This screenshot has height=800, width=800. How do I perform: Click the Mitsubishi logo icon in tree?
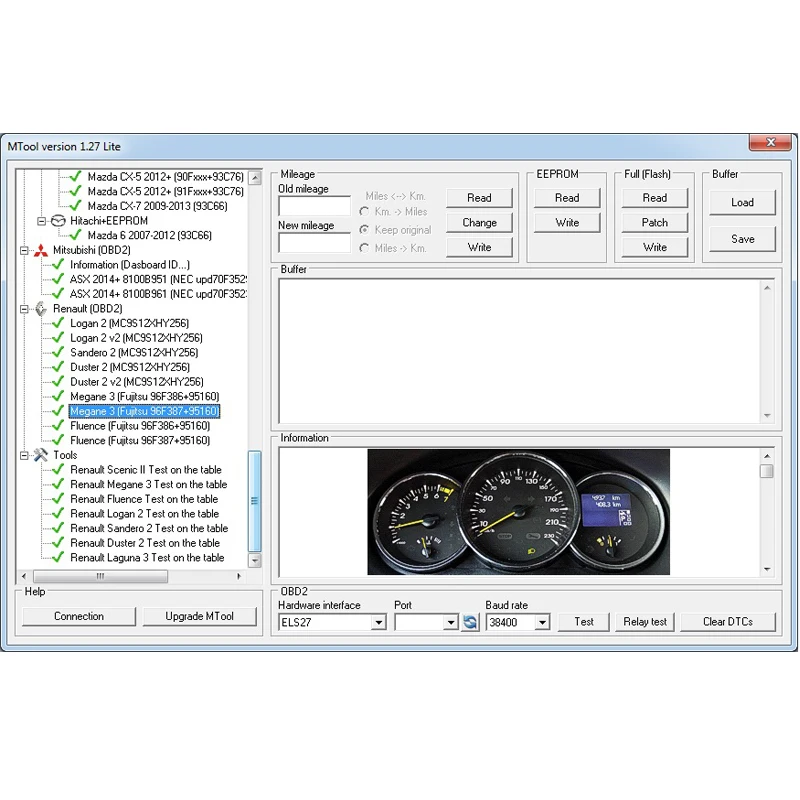[x=41, y=250]
